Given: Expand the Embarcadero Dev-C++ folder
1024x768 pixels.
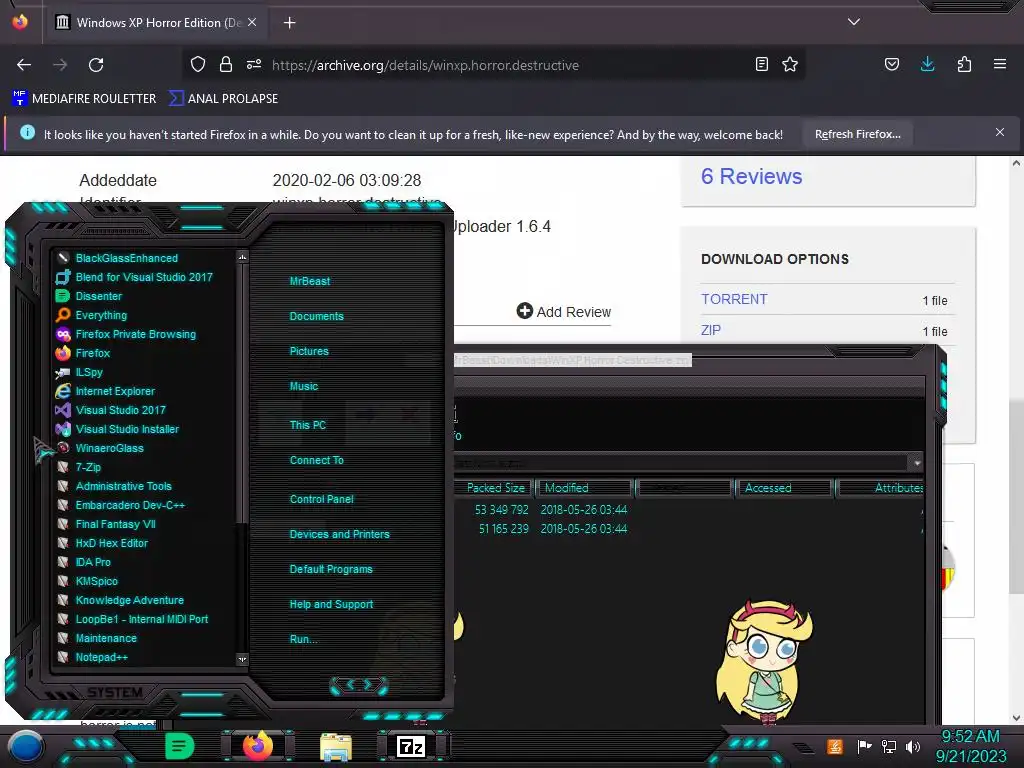Looking at the screenshot, I should click(x=120, y=505).
